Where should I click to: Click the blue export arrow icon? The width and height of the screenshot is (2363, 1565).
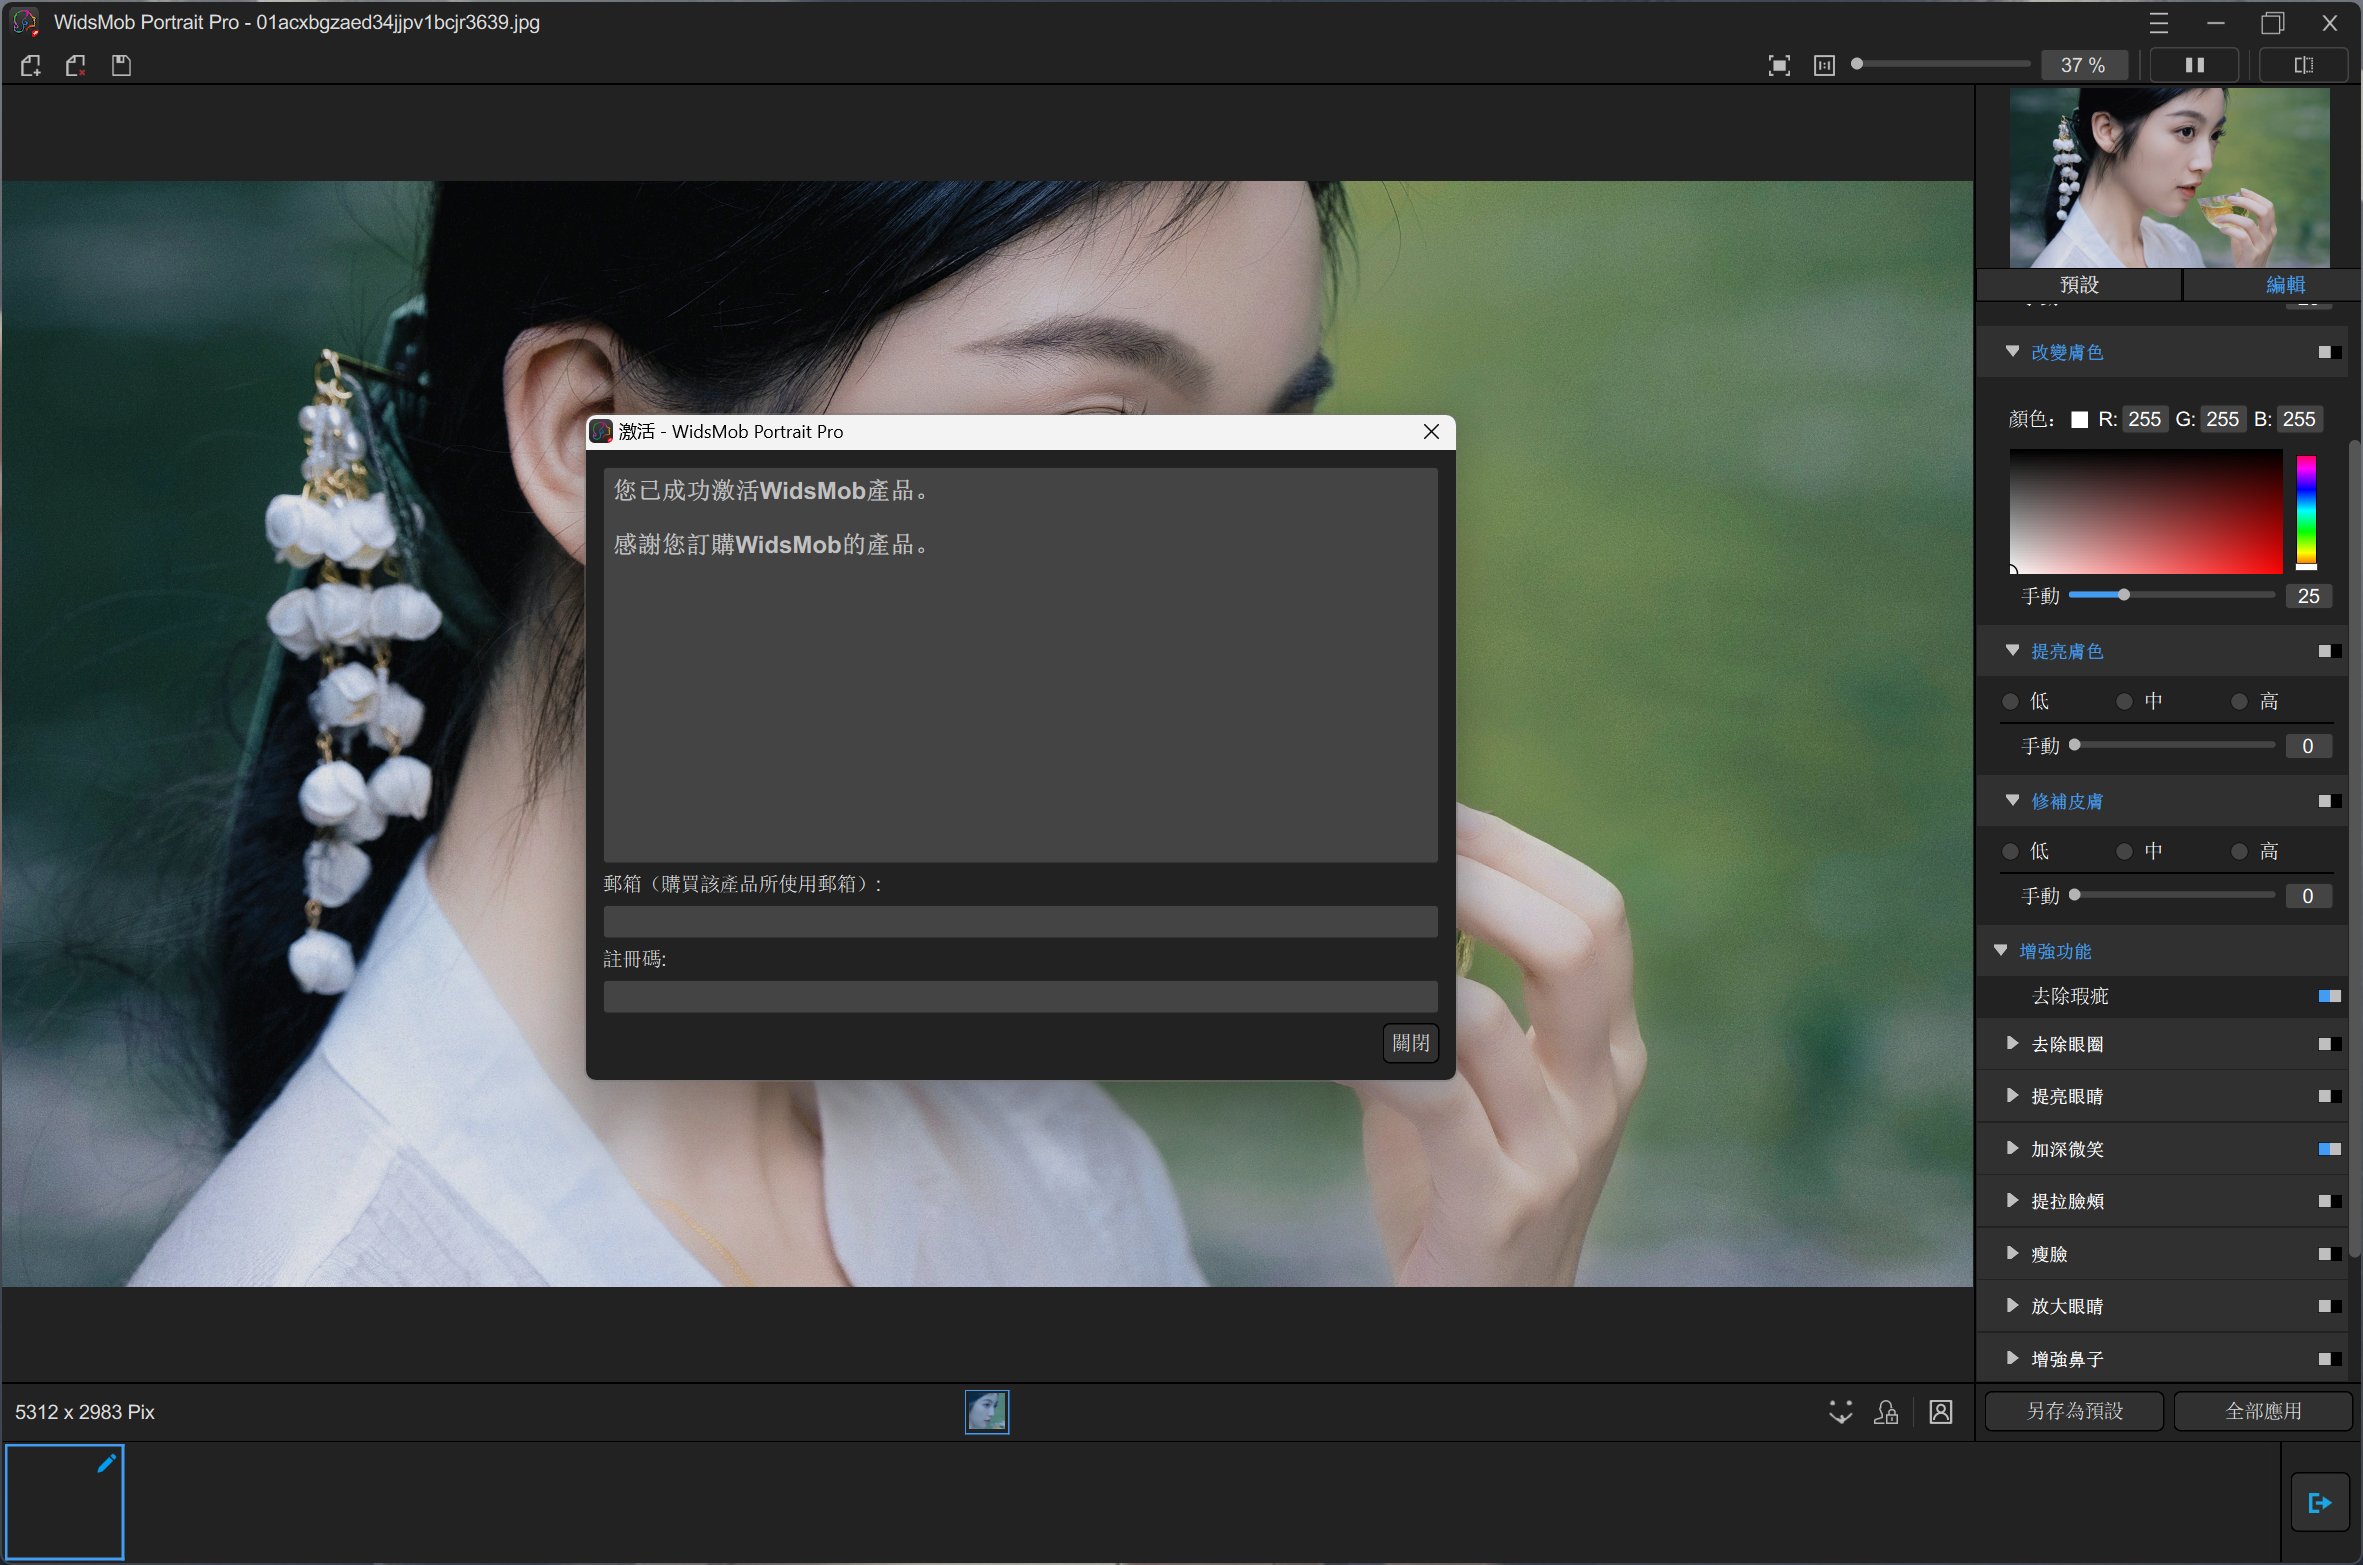pyautogui.click(x=2320, y=1503)
